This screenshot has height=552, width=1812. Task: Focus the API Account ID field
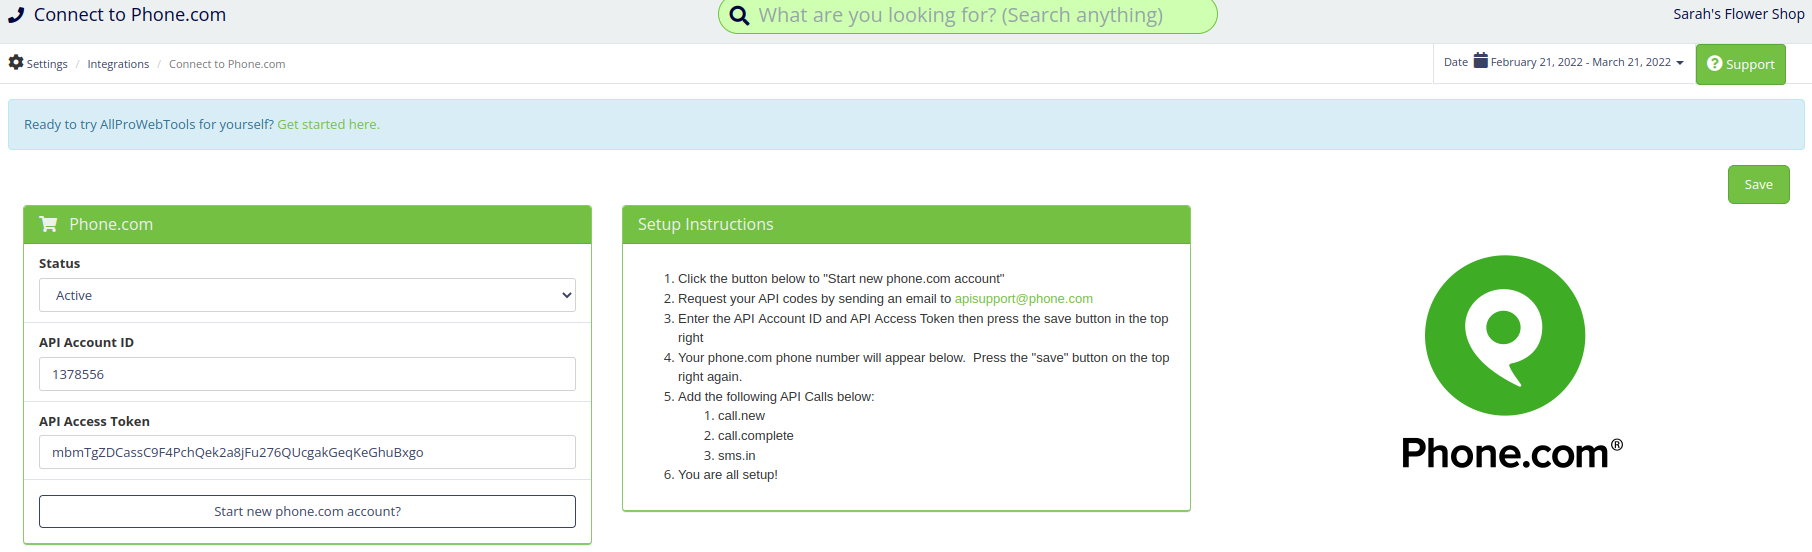click(x=307, y=374)
